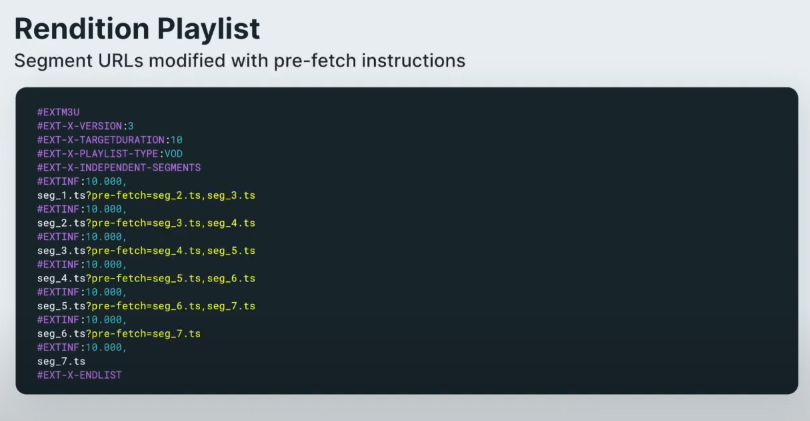
Task: Click the #EXT-X-VERSION:3 line
Action: (x=85, y=126)
